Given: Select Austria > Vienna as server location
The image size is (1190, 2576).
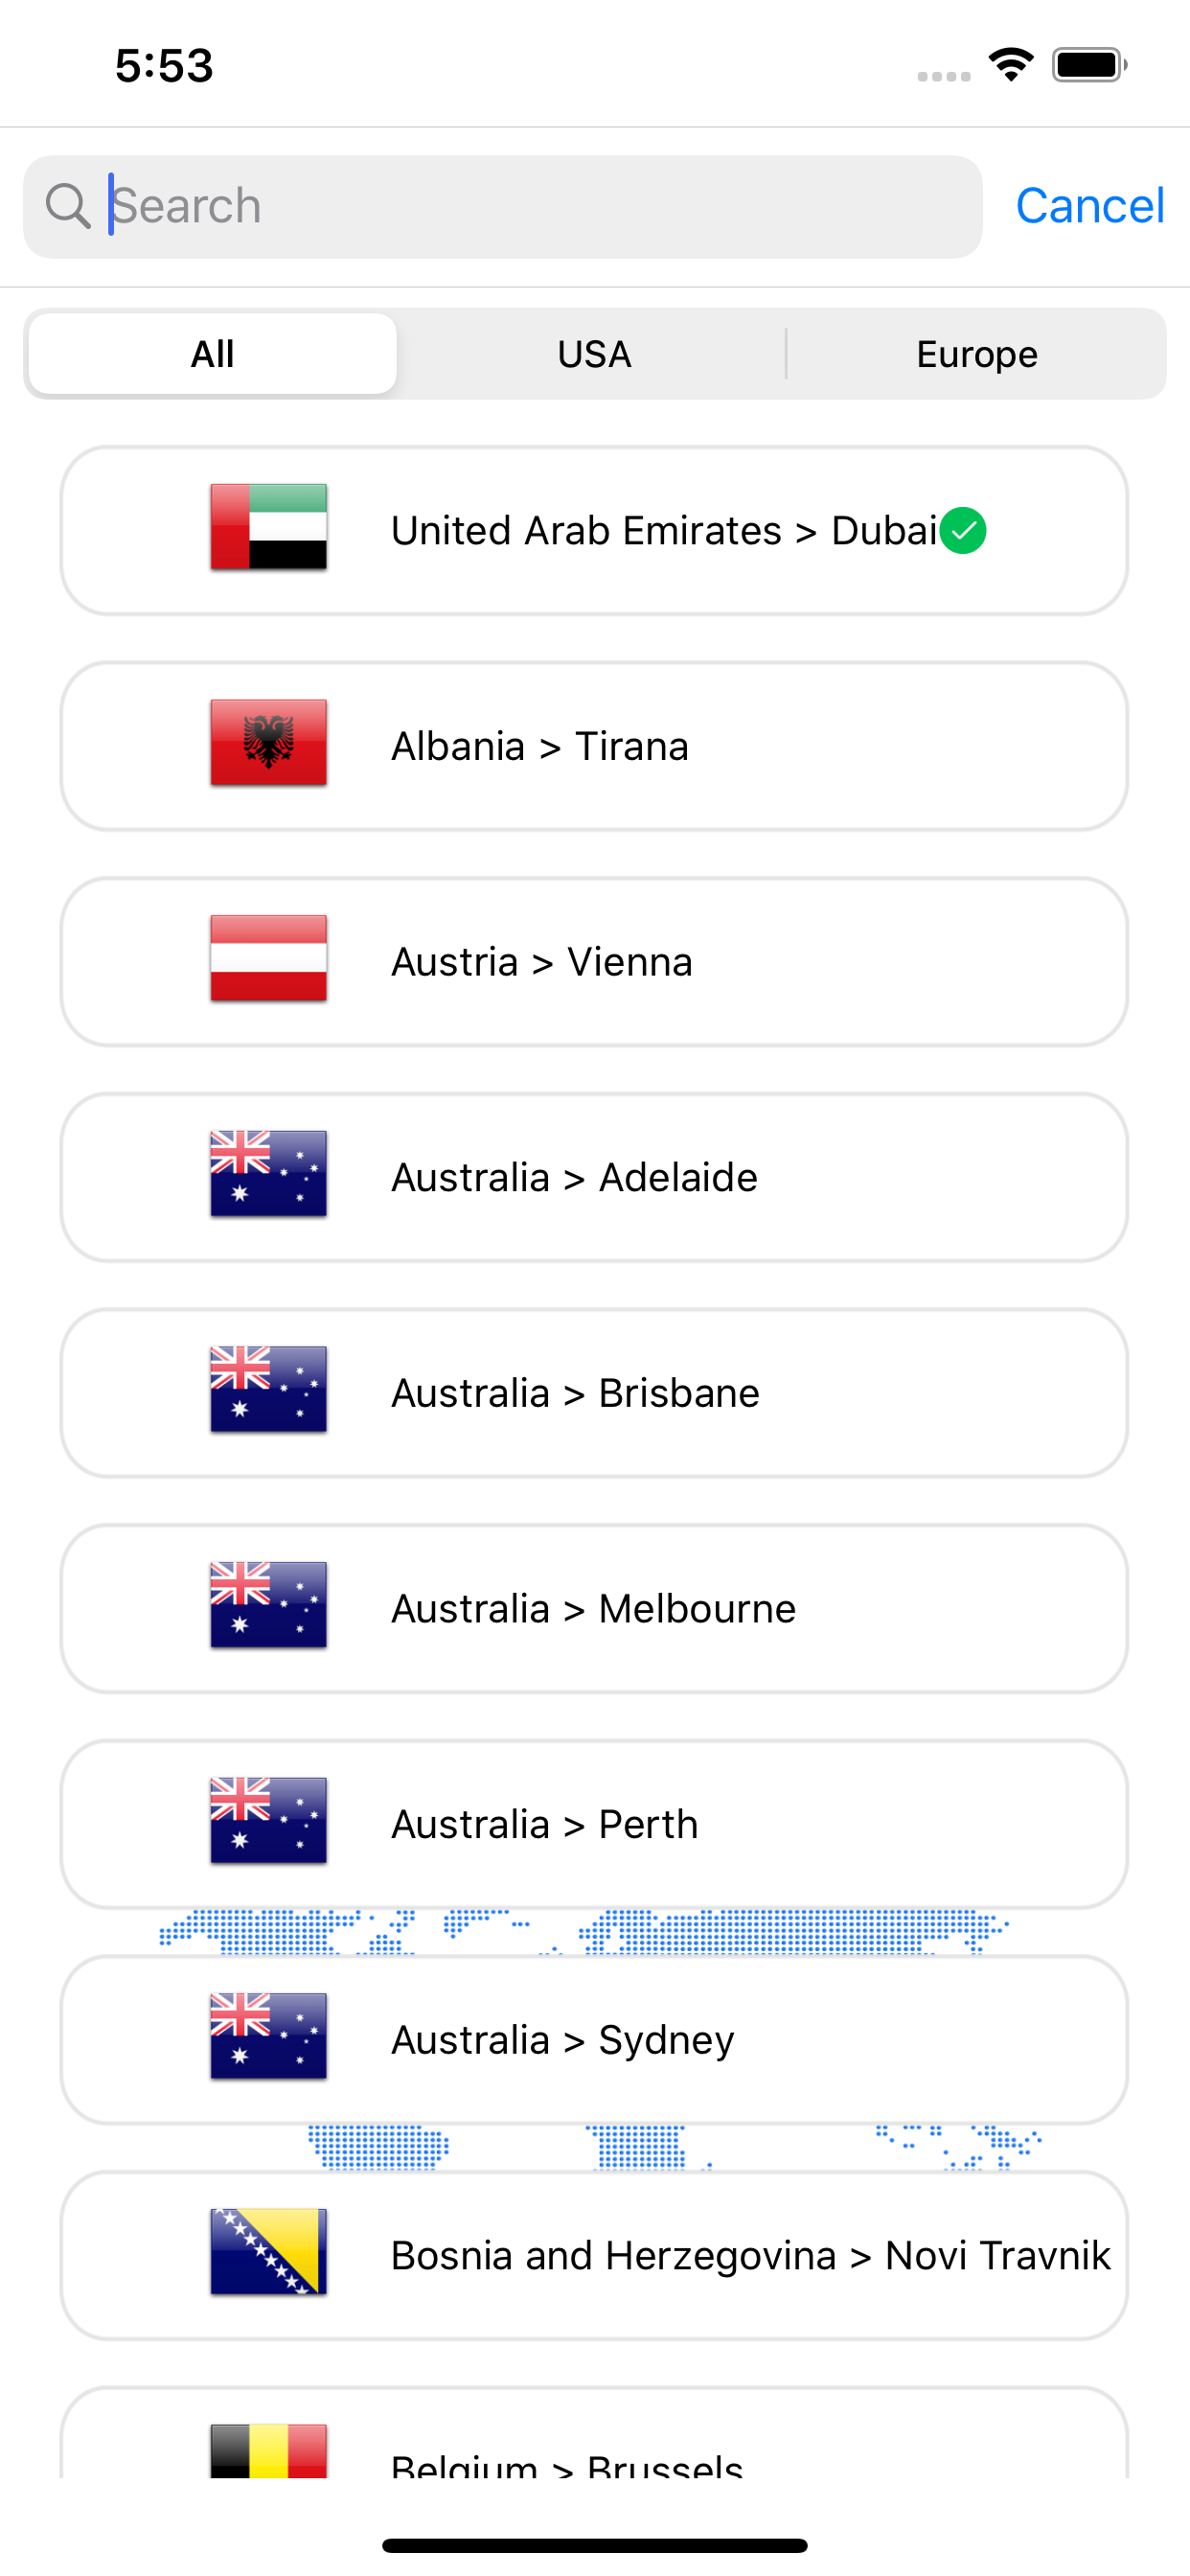Looking at the screenshot, I should [595, 960].
